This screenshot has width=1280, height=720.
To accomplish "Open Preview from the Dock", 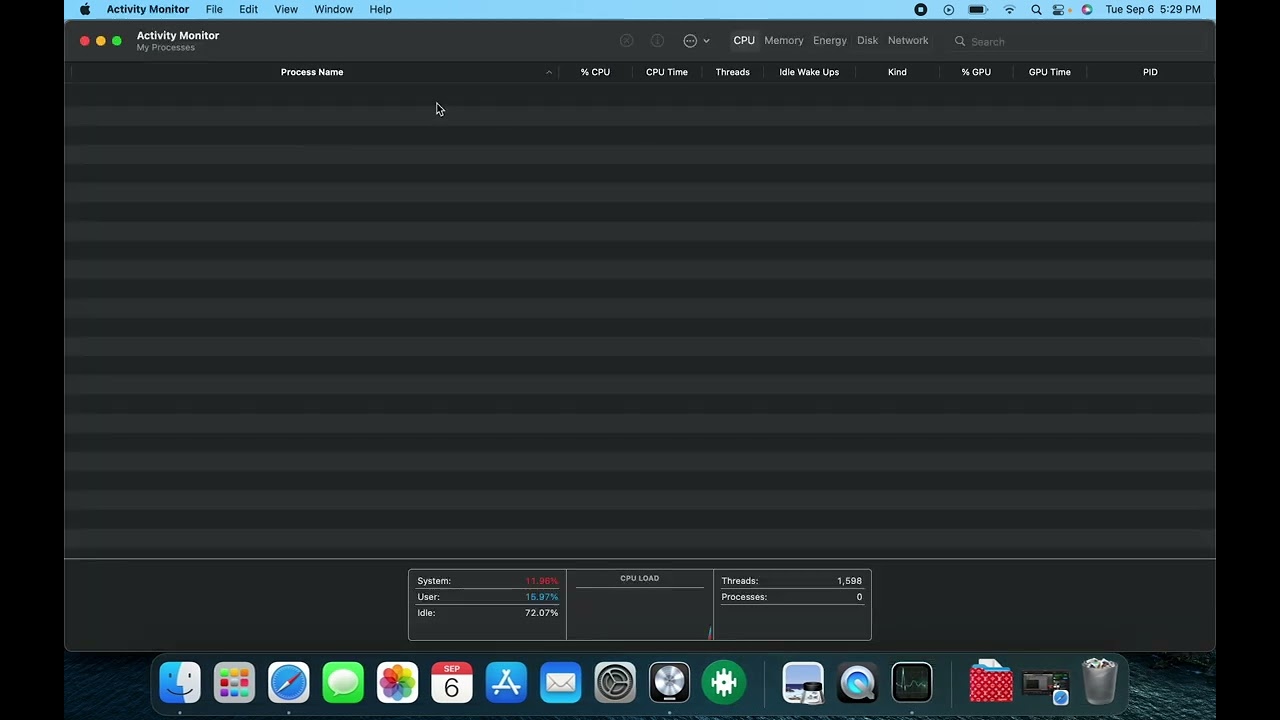I will (x=803, y=683).
